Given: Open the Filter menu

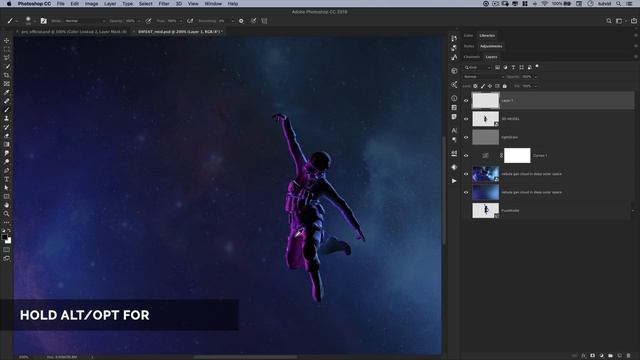Looking at the screenshot, I should coord(164,4).
